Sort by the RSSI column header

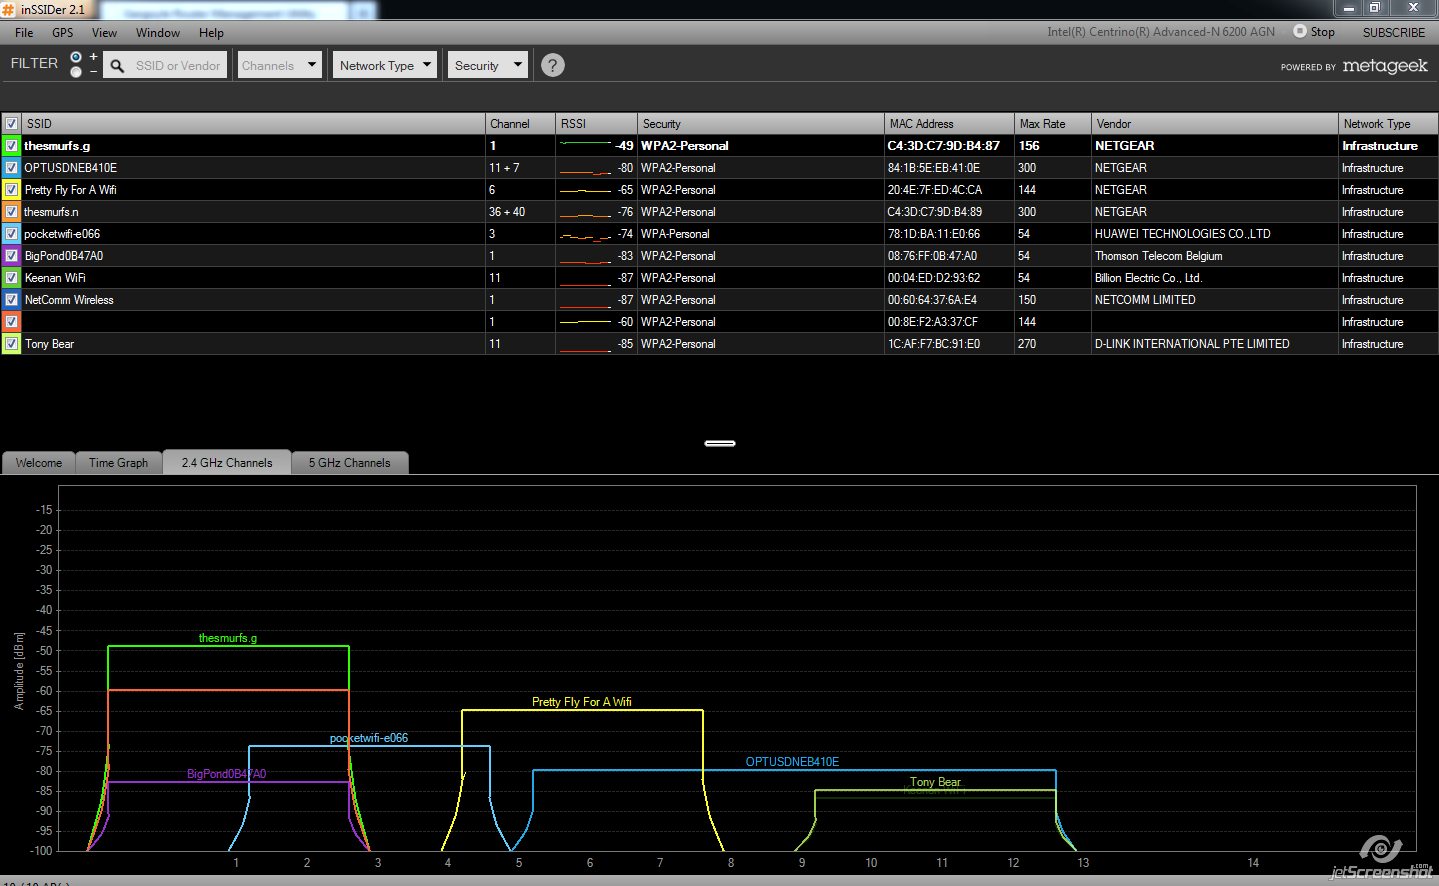(596, 124)
